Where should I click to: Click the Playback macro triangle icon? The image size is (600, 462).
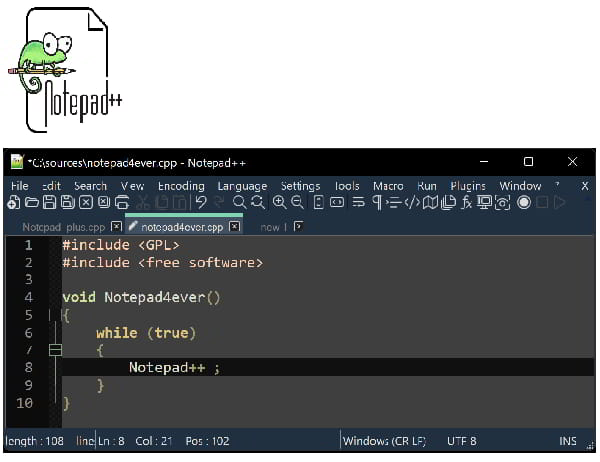[x=559, y=202]
